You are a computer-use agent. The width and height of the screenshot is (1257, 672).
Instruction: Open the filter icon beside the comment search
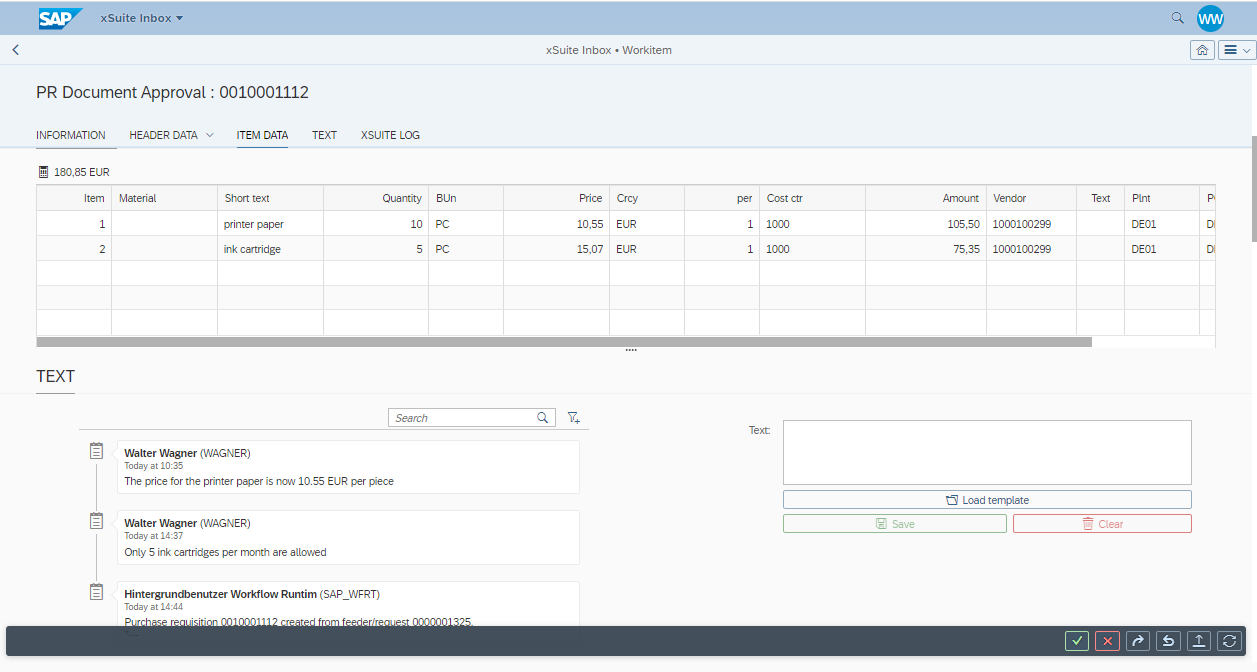[x=573, y=417]
